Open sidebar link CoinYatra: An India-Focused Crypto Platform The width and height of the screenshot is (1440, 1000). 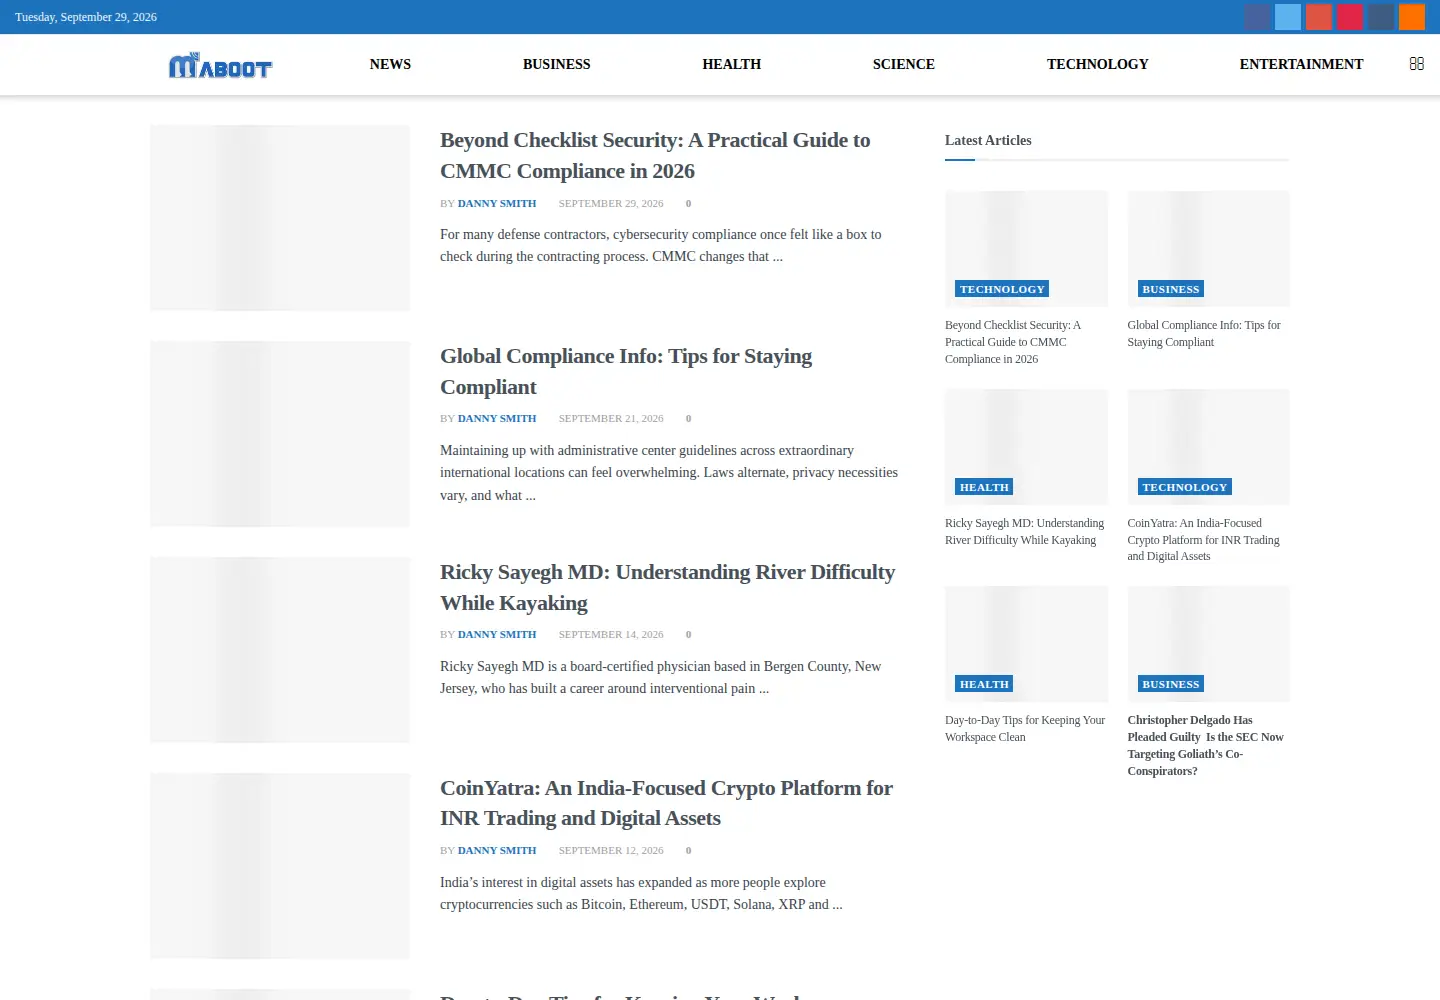[1203, 540]
